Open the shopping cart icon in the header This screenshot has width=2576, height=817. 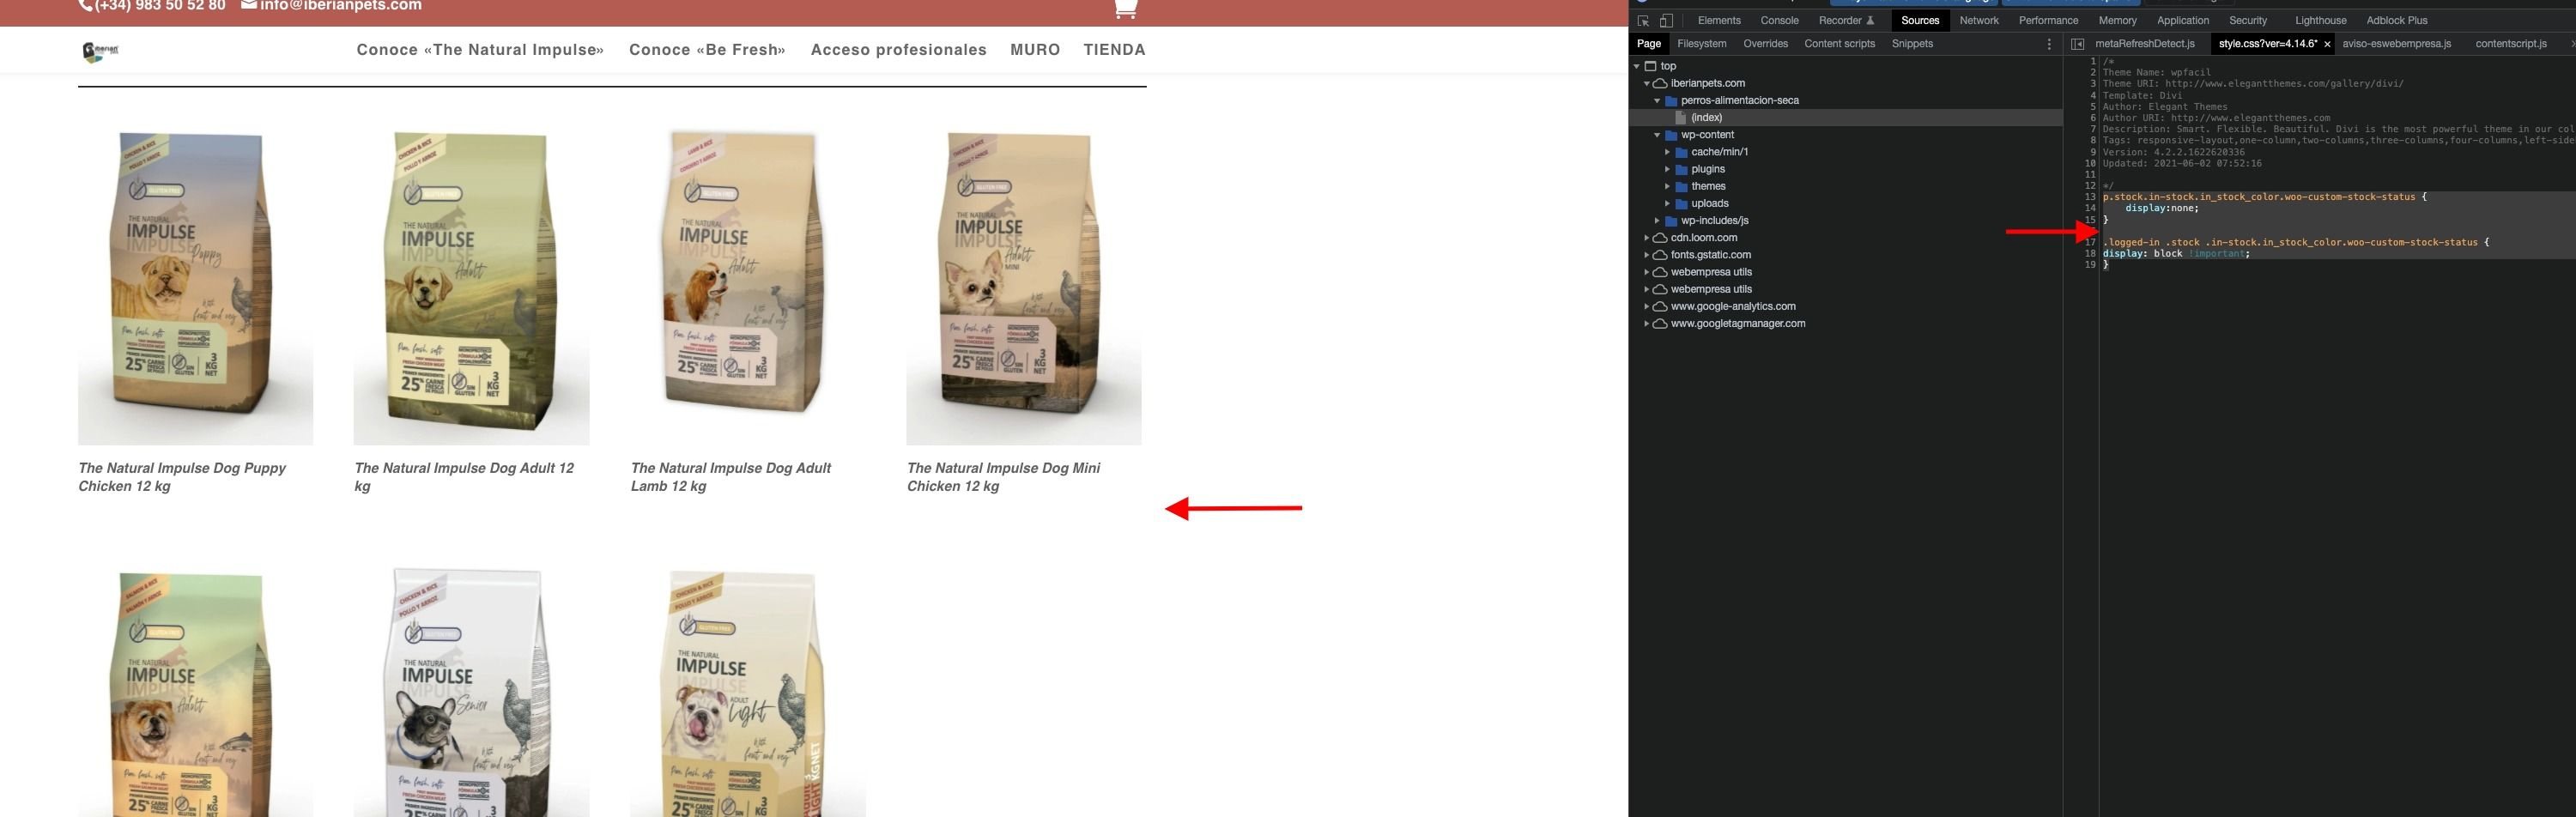point(1125,8)
